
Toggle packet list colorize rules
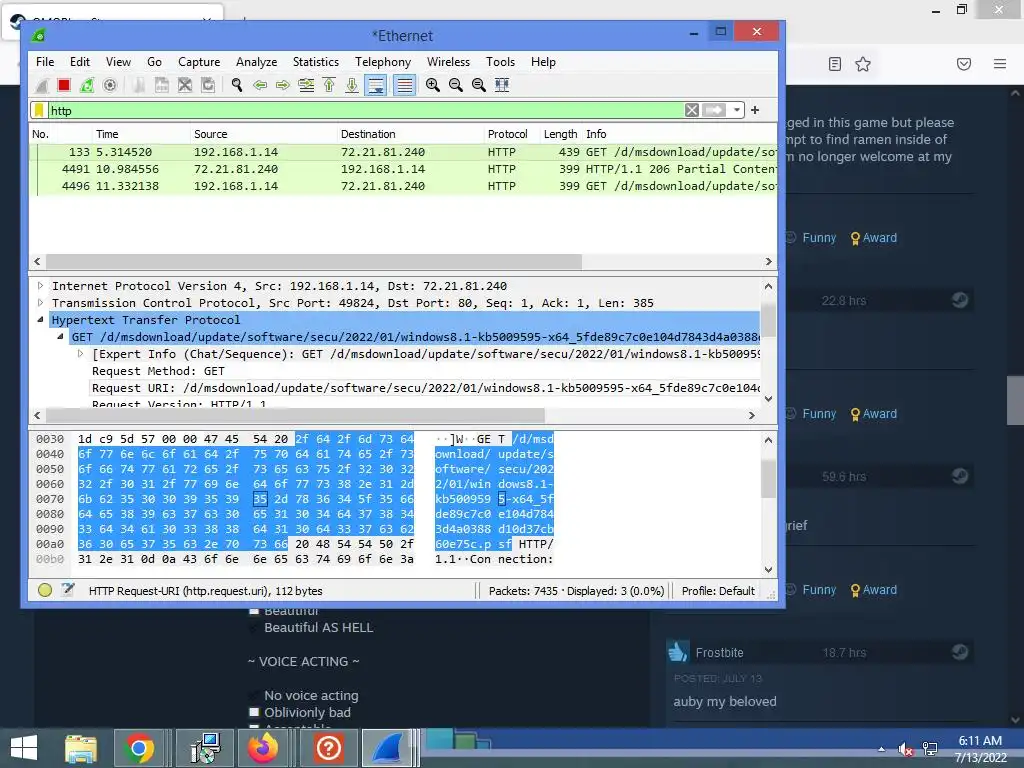coord(405,85)
